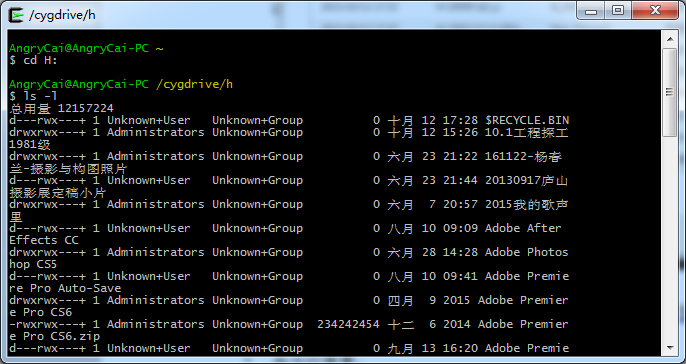Click the timestamp 16:20
The height and width of the screenshot is (364, 686).
(x=460, y=349)
